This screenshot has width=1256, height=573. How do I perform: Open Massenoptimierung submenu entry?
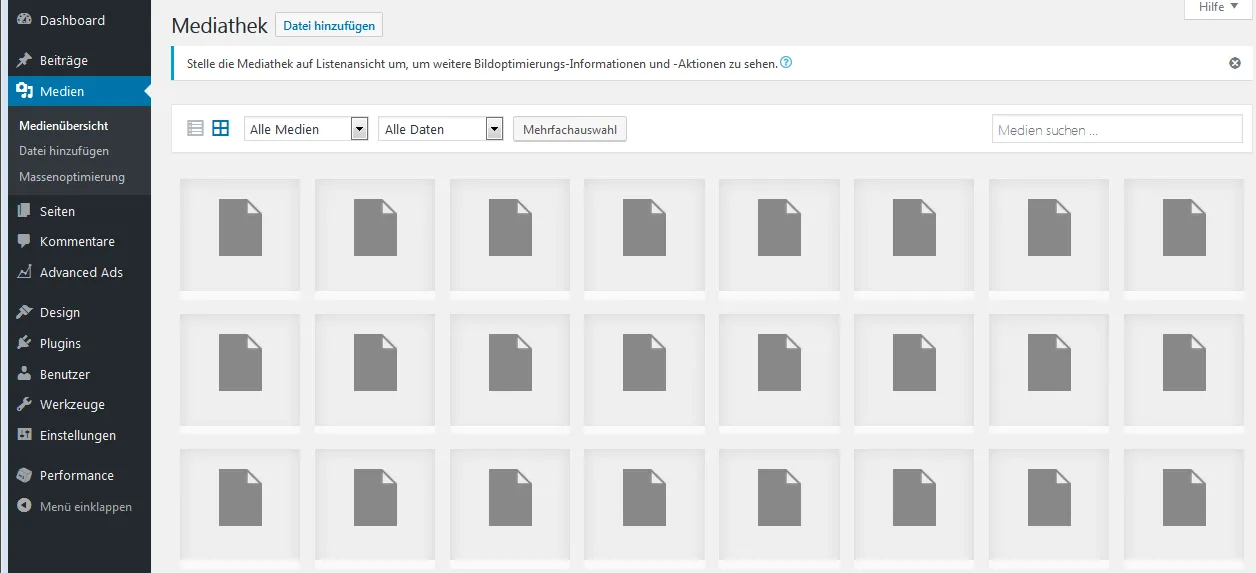(x=72, y=177)
